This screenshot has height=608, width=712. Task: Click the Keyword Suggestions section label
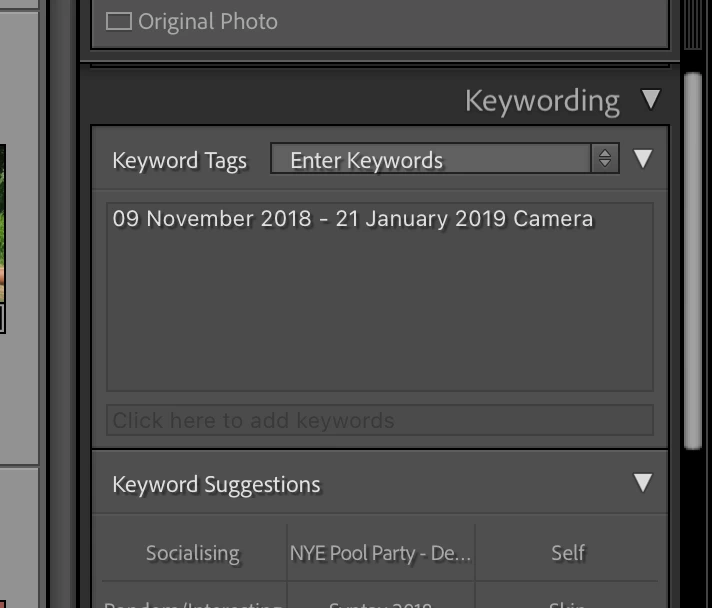tap(216, 484)
